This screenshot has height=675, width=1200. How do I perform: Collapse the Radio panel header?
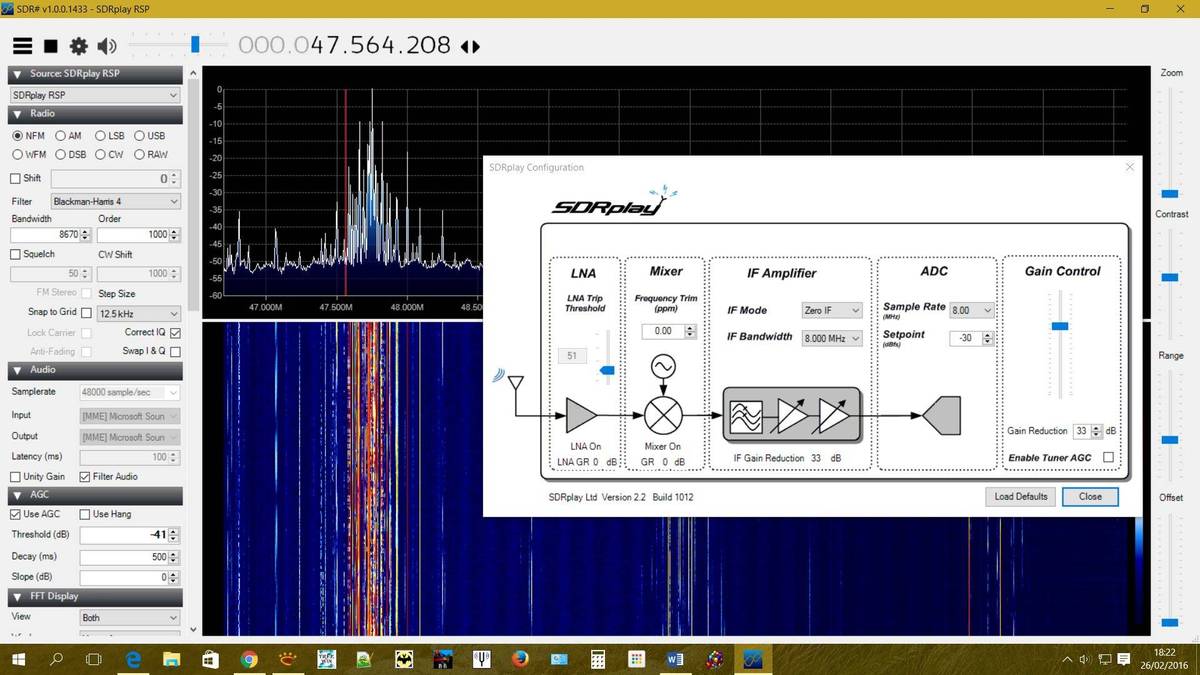tap(95, 114)
